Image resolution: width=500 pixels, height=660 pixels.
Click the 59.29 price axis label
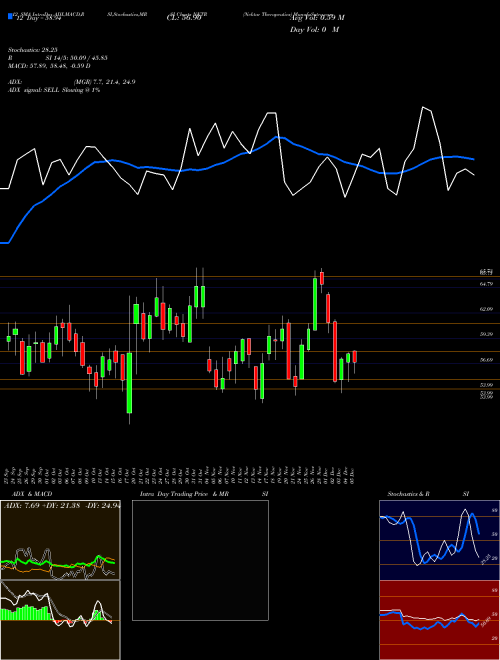tap(486, 334)
